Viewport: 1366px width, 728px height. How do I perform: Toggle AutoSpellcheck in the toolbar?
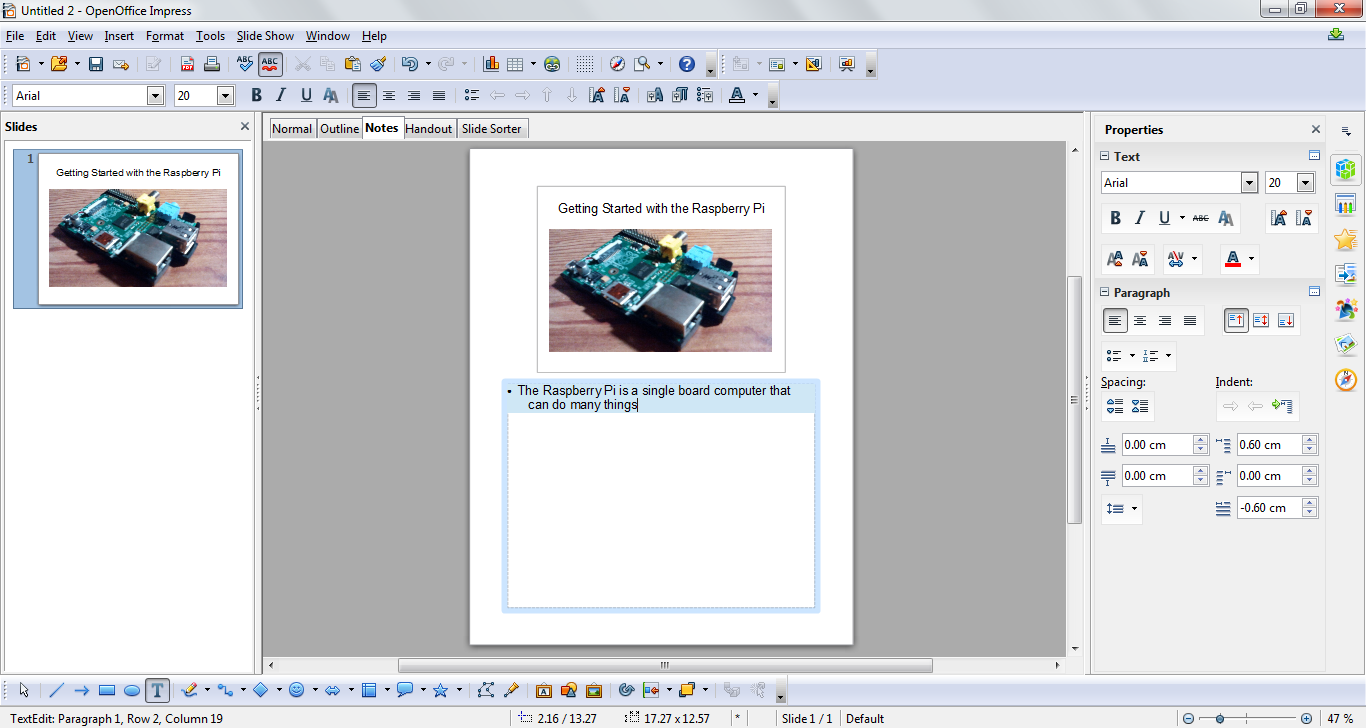[270, 64]
